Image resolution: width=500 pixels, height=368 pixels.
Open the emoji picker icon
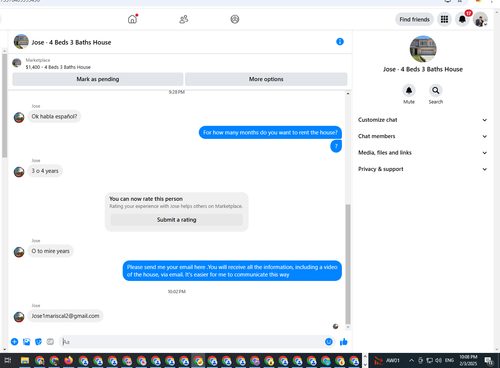(329, 341)
